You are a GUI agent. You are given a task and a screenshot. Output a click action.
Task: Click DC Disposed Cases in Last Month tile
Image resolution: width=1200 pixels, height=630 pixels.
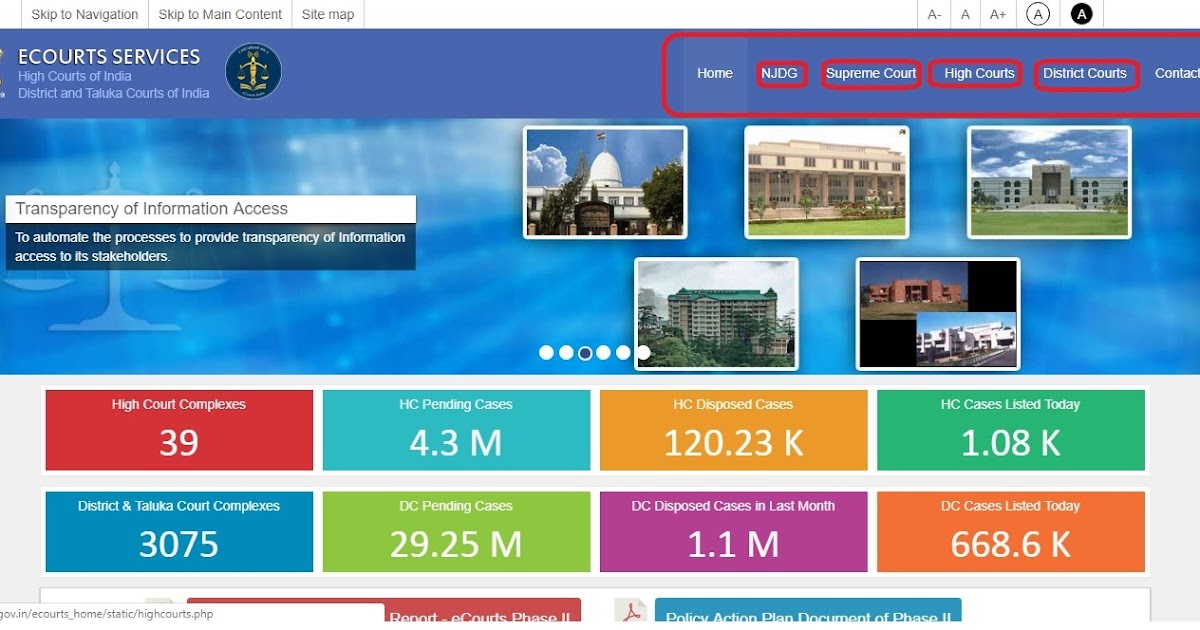[733, 532]
